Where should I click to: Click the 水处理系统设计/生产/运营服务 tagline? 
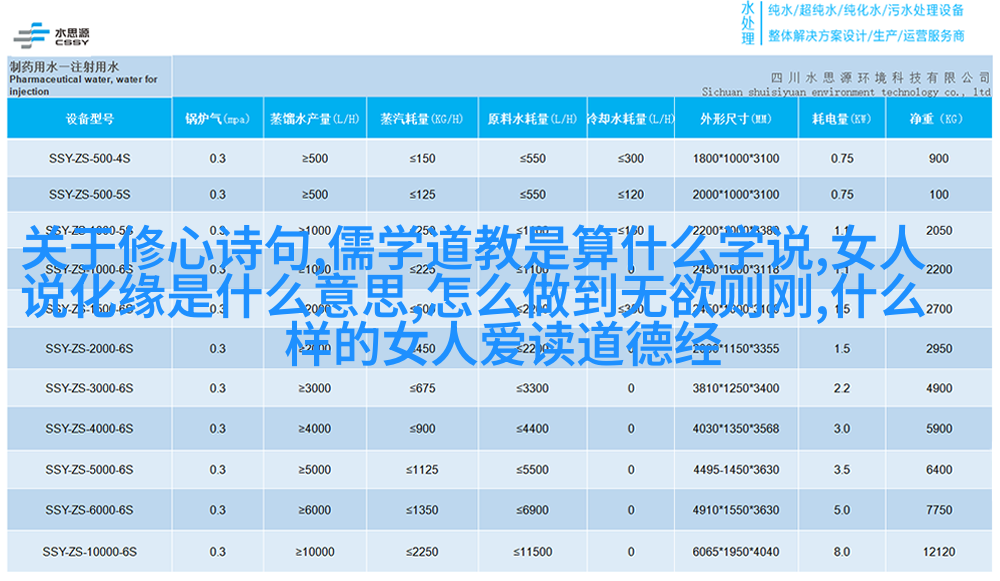pyautogui.click(x=865, y=35)
